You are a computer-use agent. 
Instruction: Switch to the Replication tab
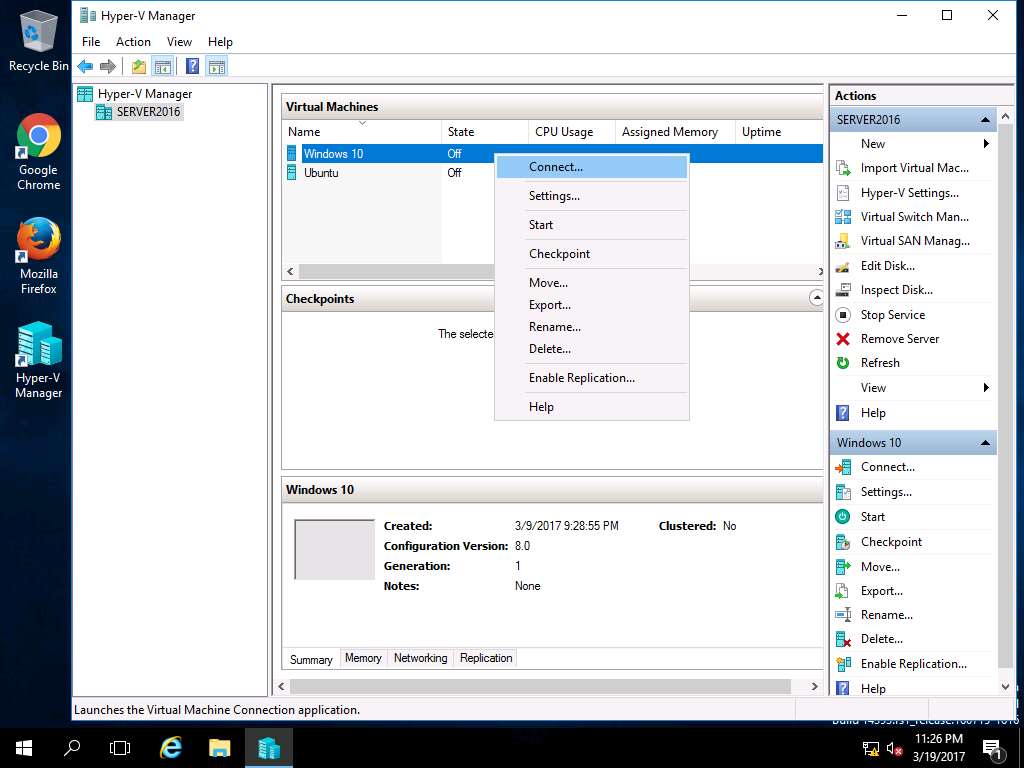[x=486, y=658]
